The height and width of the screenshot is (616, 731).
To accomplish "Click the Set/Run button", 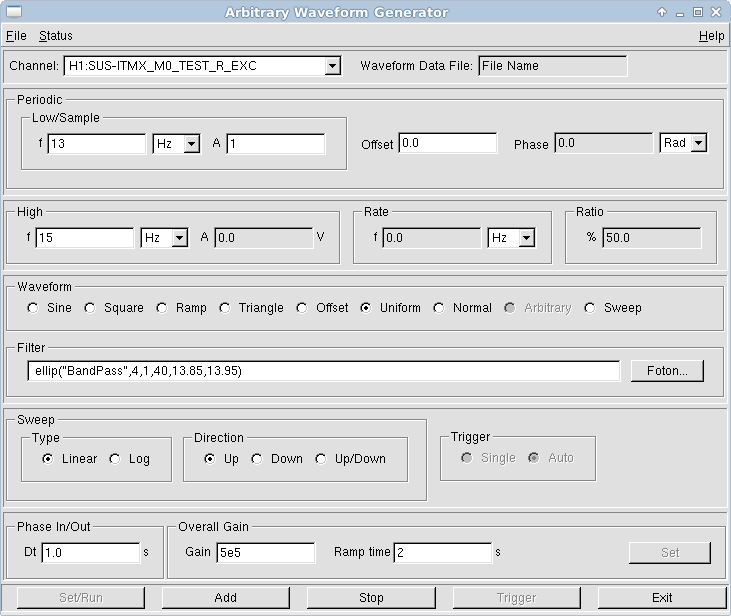I will pyautogui.click(x=81, y=597).
